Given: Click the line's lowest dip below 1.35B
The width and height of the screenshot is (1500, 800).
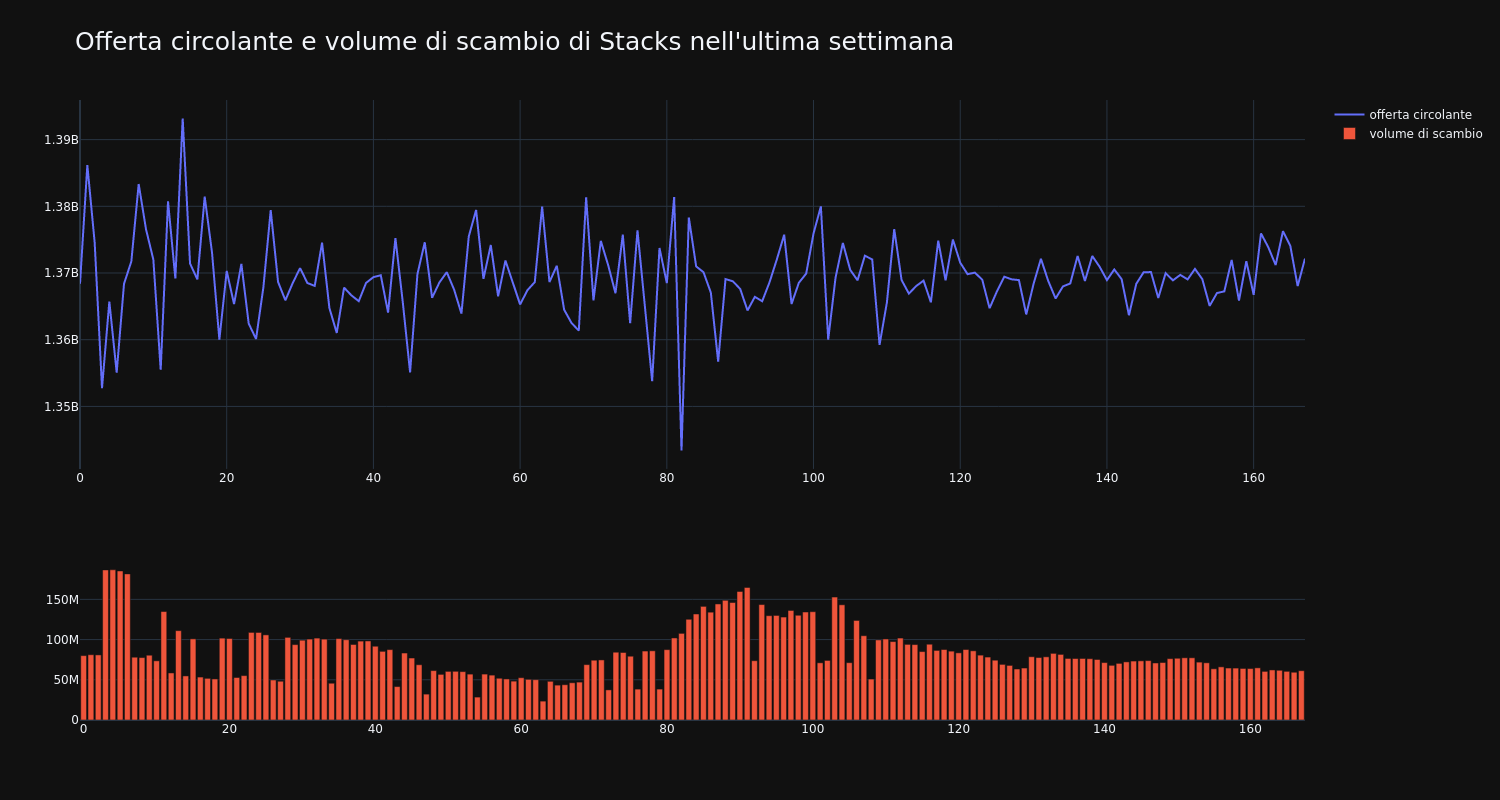Looking at the screenshot, I should pyautogui.click(x=681, y=449).
